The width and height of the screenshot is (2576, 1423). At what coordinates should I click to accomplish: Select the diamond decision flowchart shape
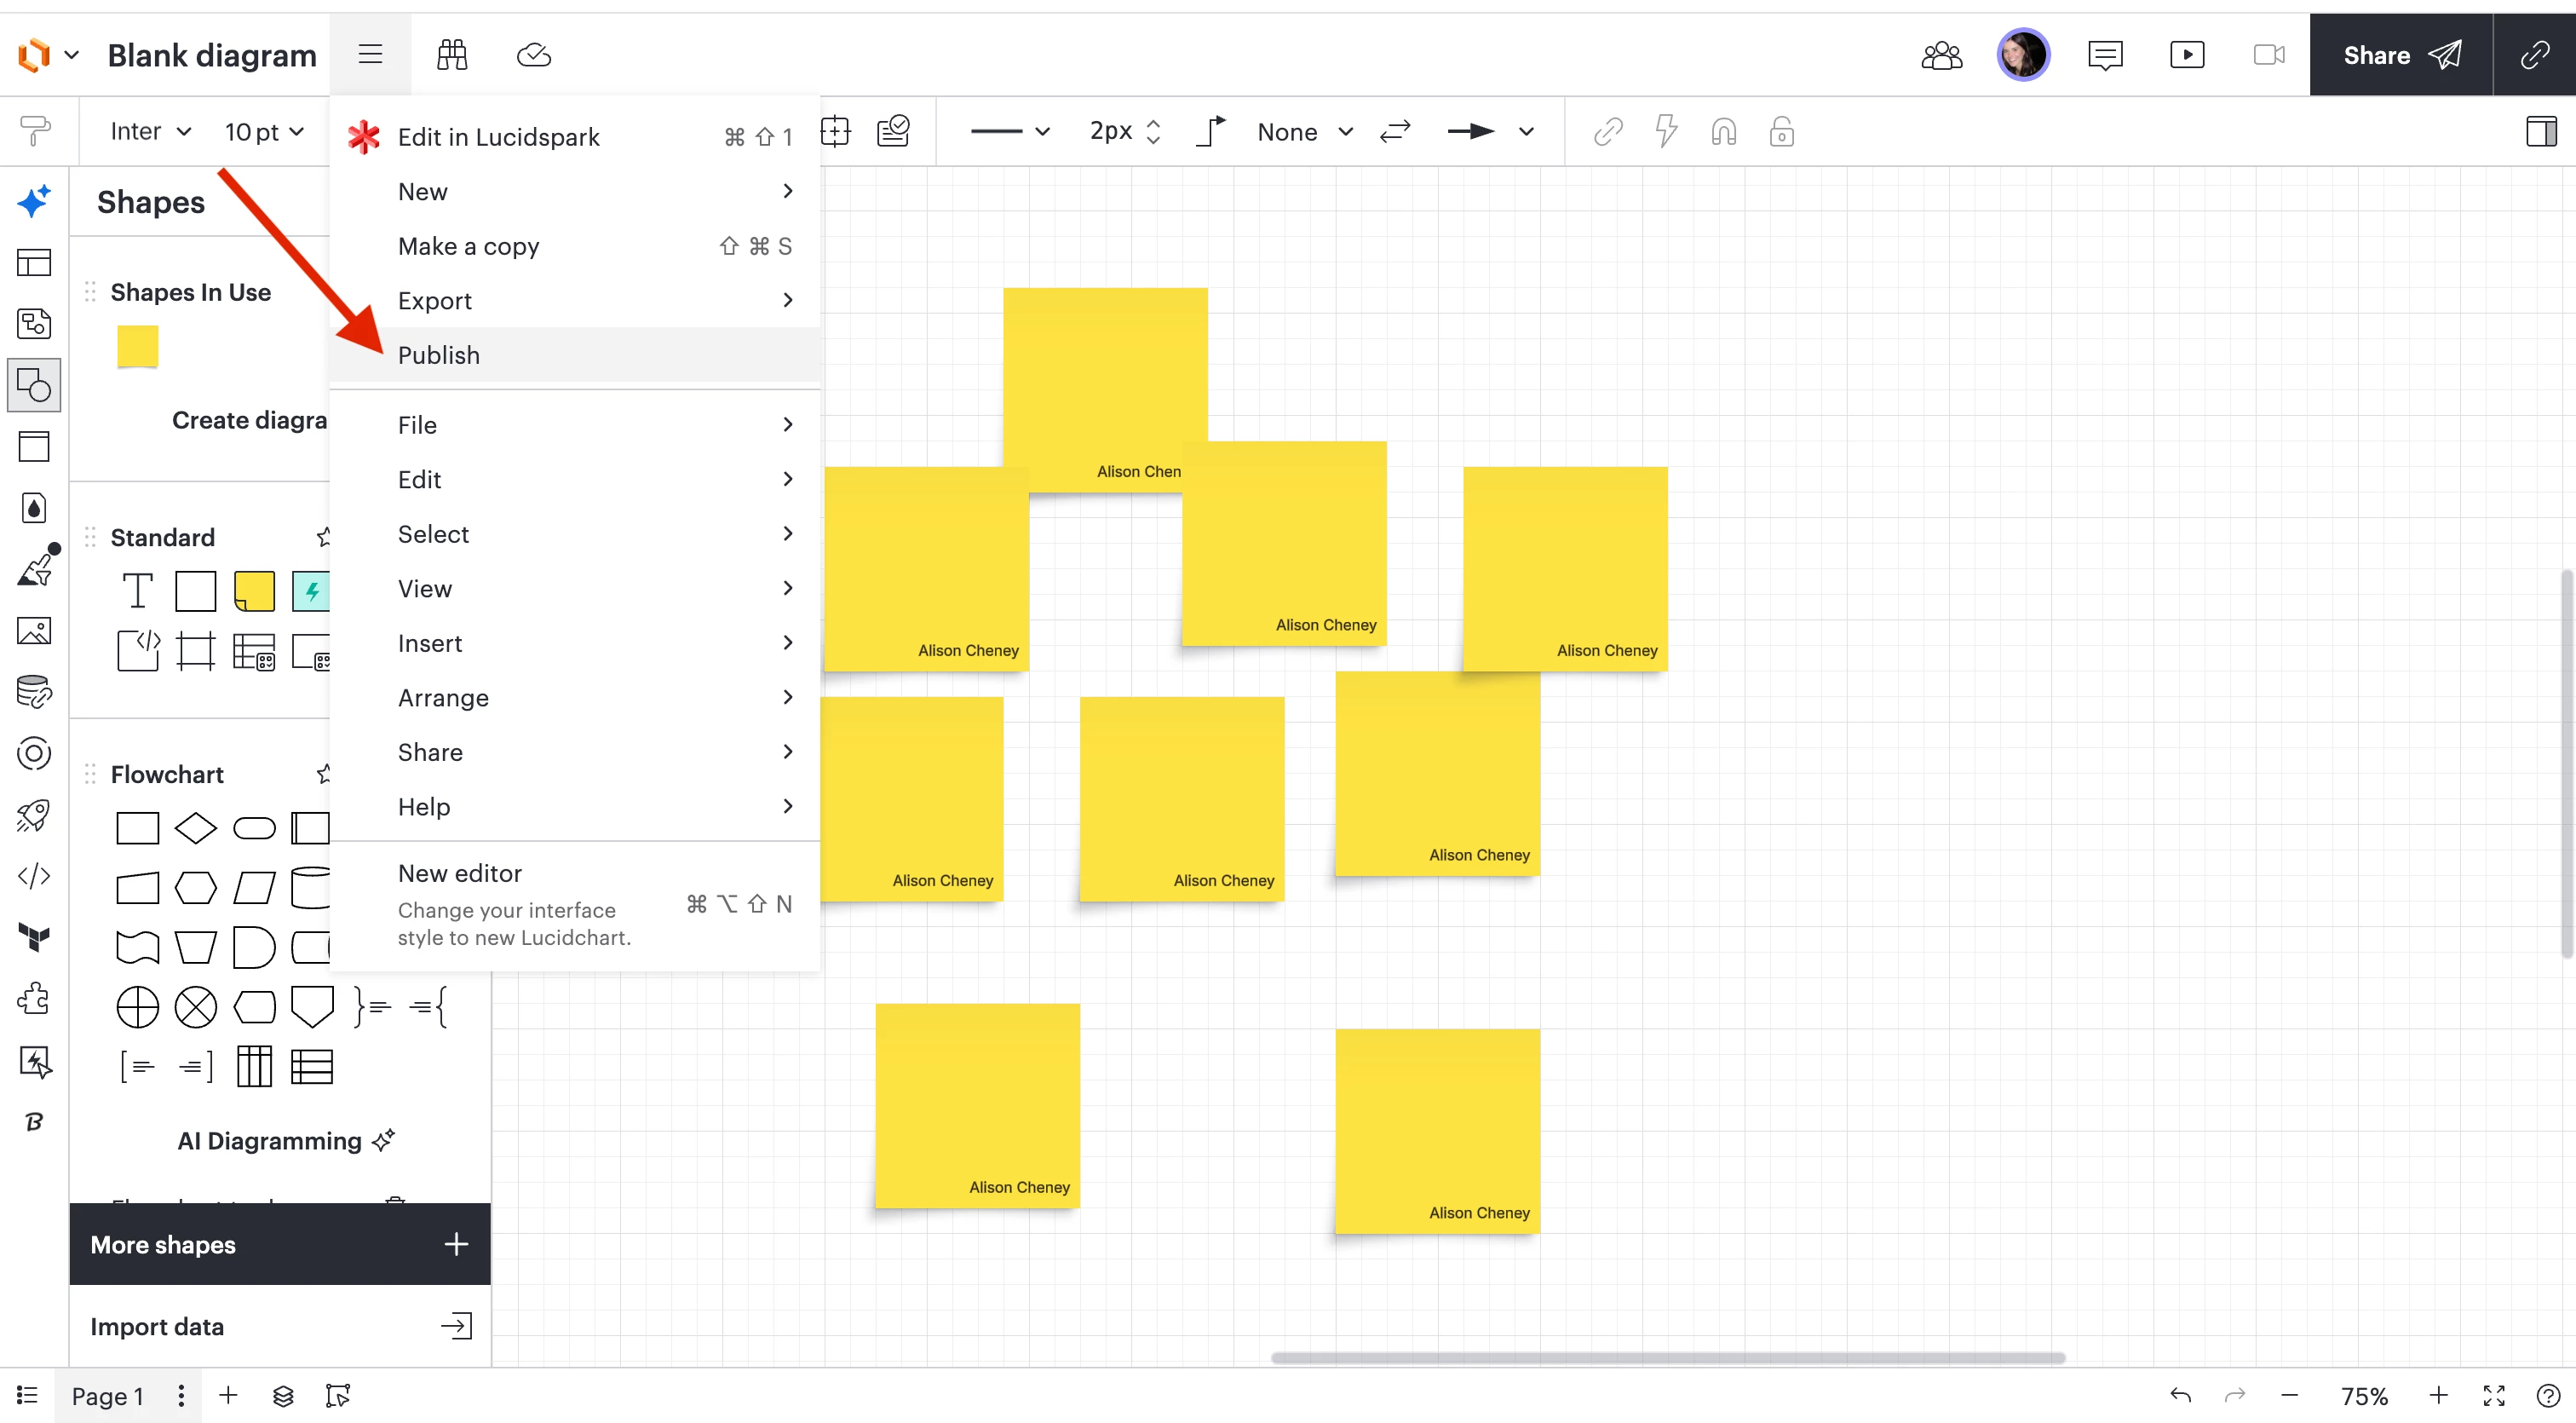tap(195, 828)
